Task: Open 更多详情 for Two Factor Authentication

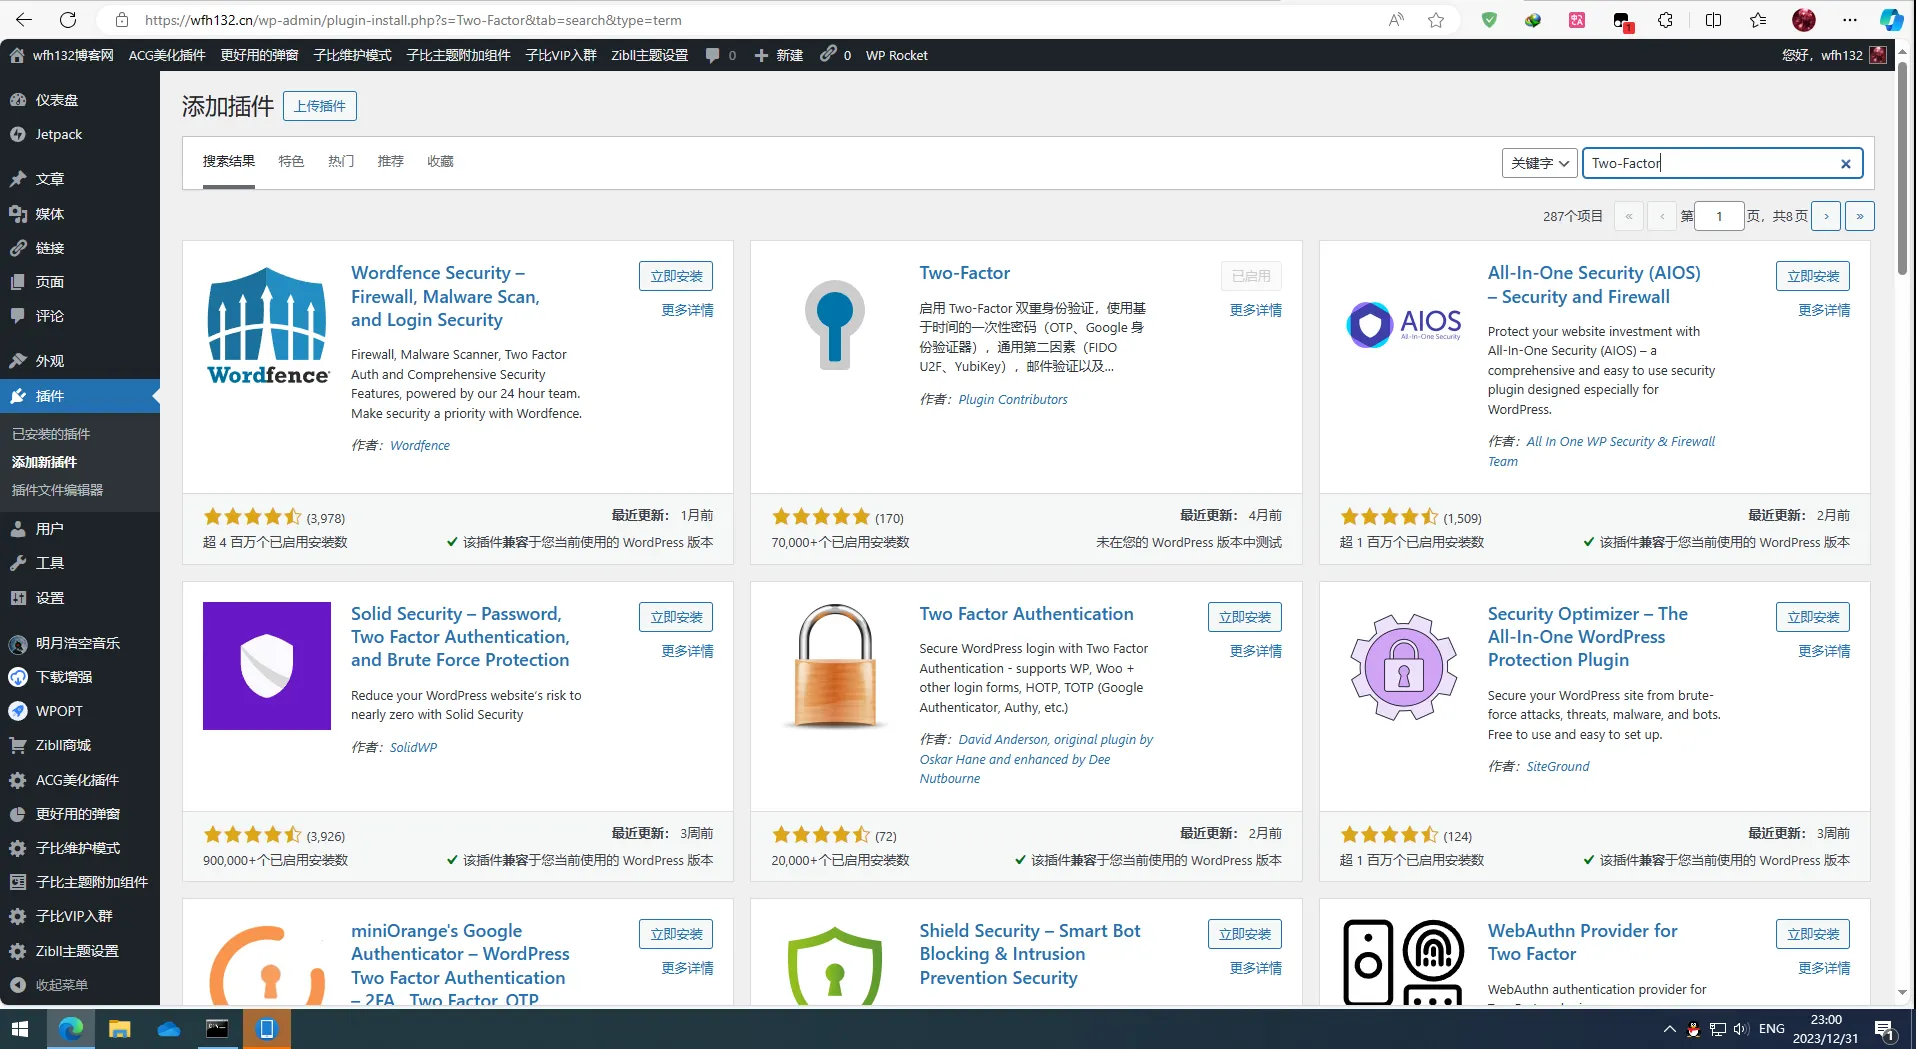Action: (1255, 651)
